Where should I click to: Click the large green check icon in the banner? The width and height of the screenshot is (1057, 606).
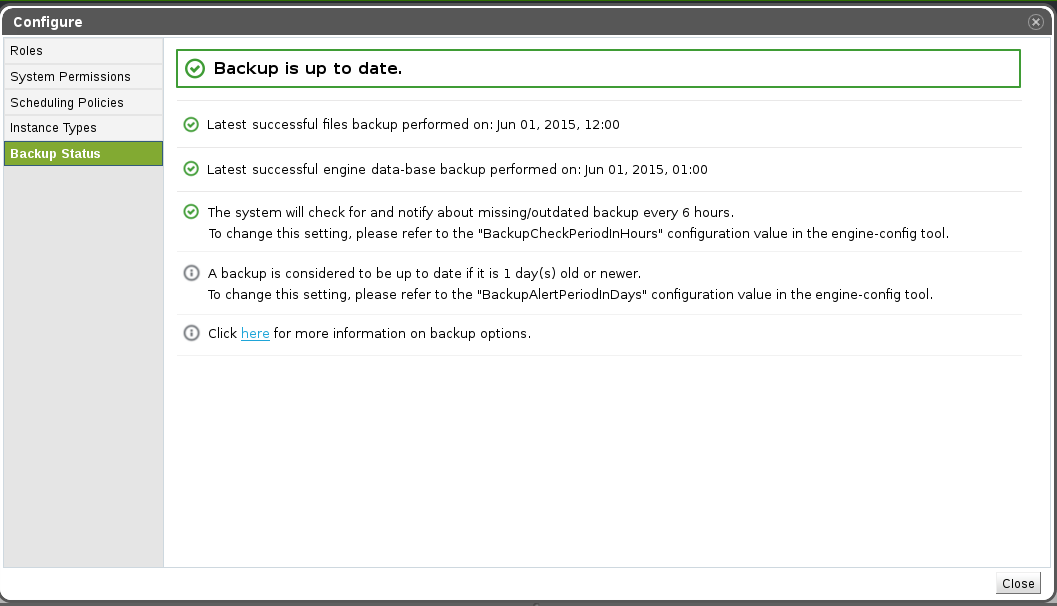coord(195,69)
